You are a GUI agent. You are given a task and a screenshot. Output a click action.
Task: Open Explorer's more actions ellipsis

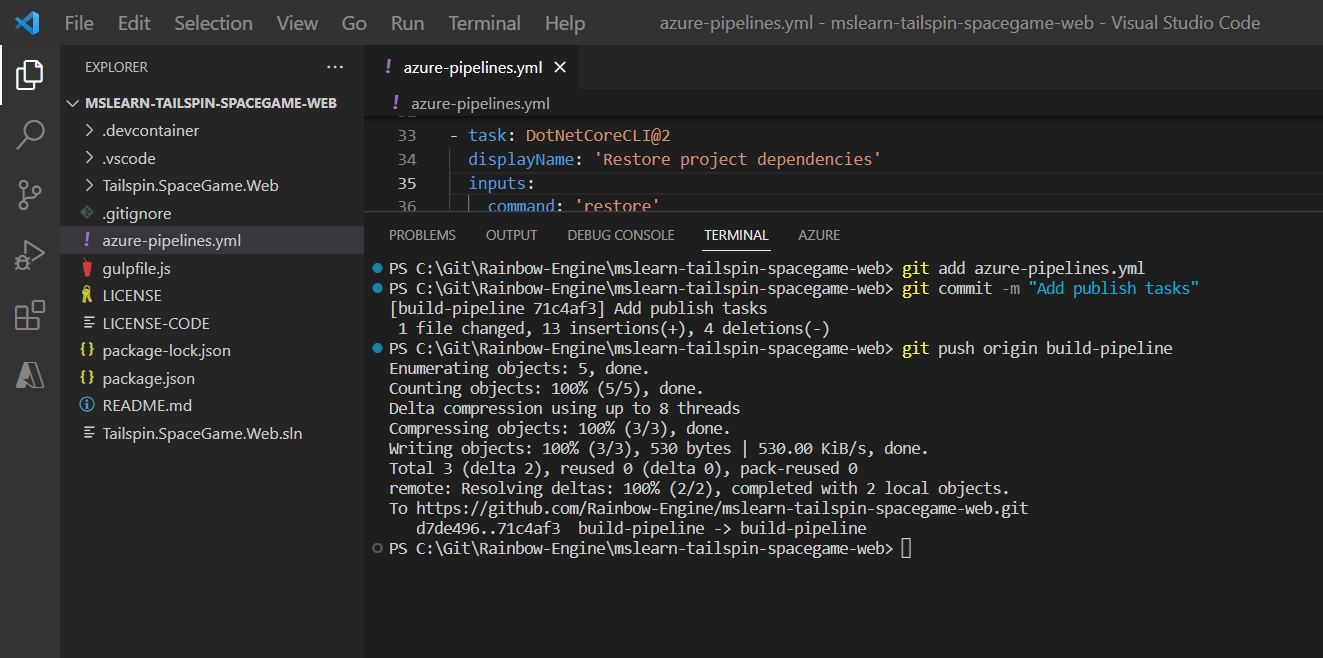335,67
